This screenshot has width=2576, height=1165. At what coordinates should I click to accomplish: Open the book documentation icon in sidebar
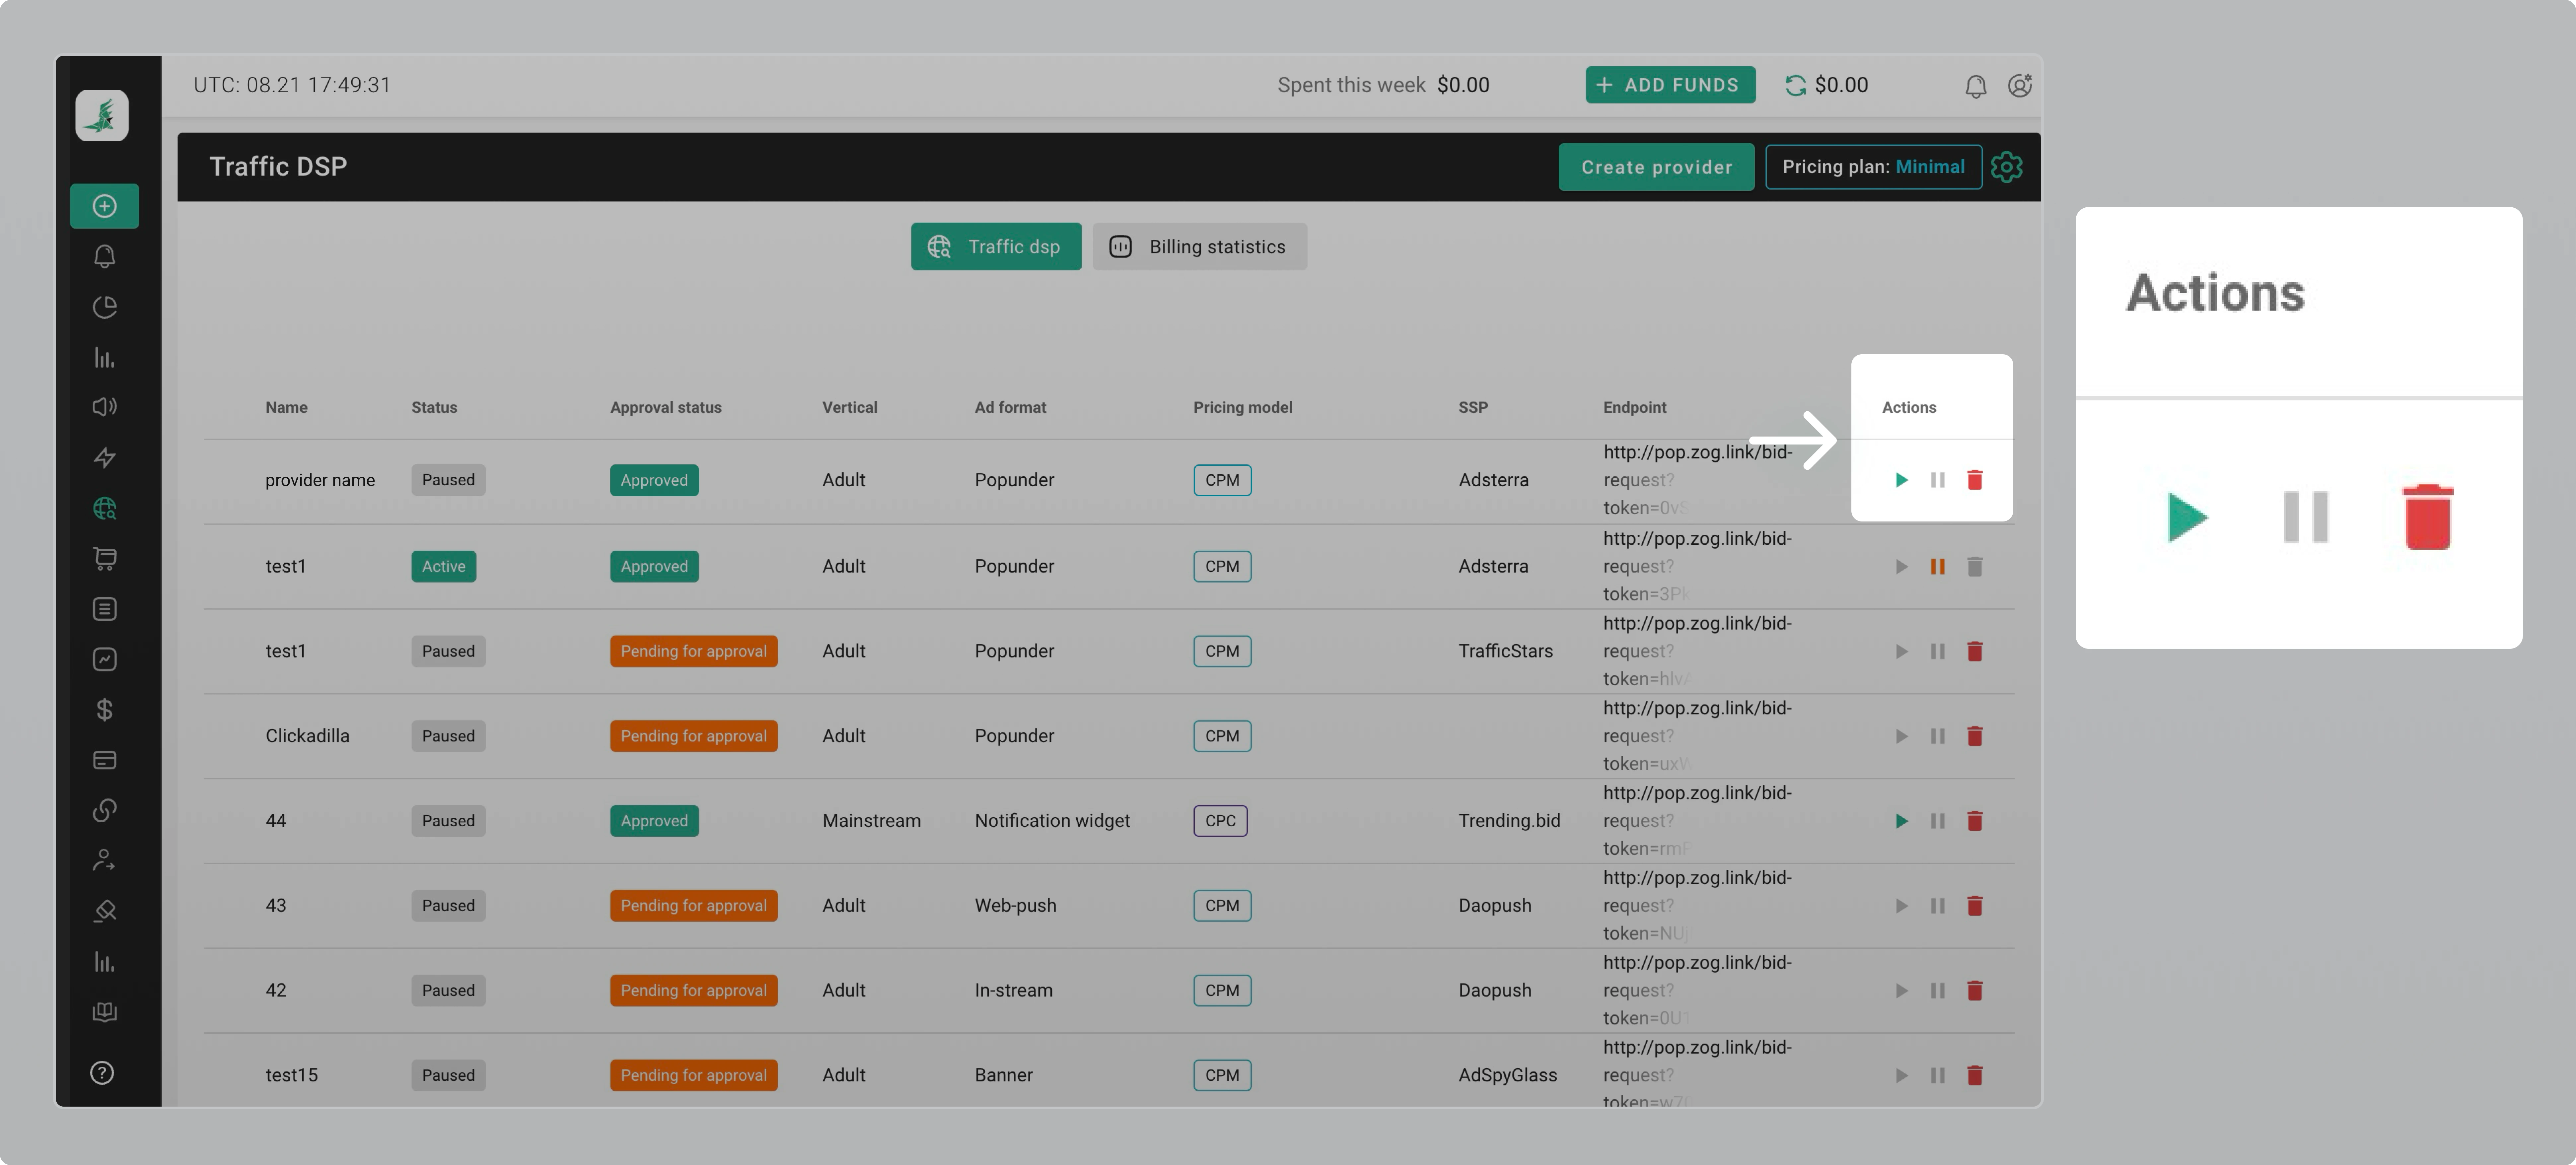point(104,1012)
